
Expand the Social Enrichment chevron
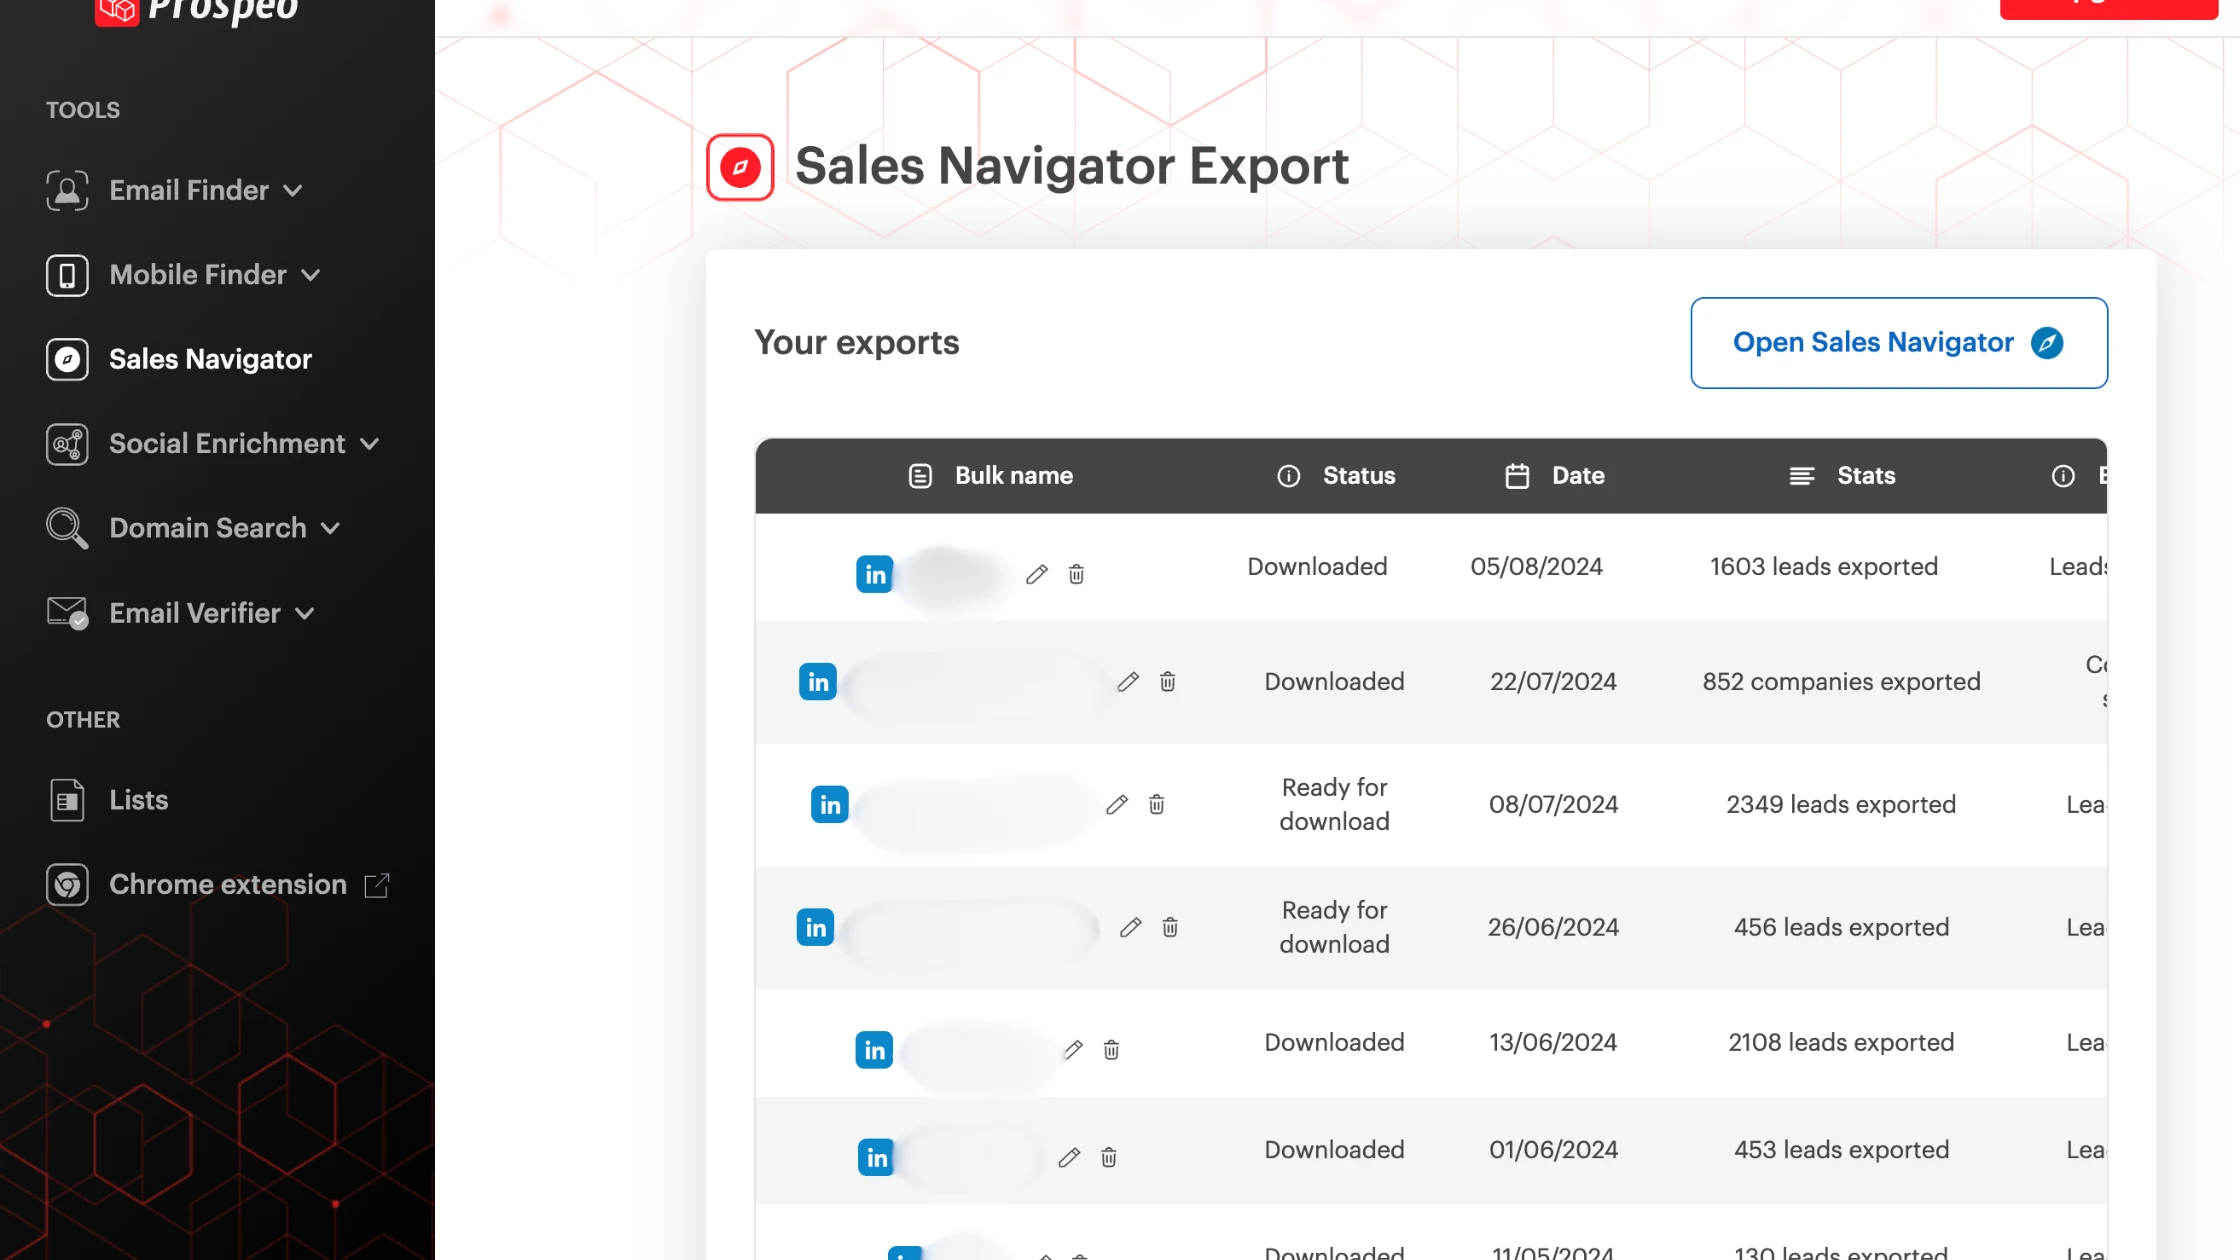(x=370, y=444)
